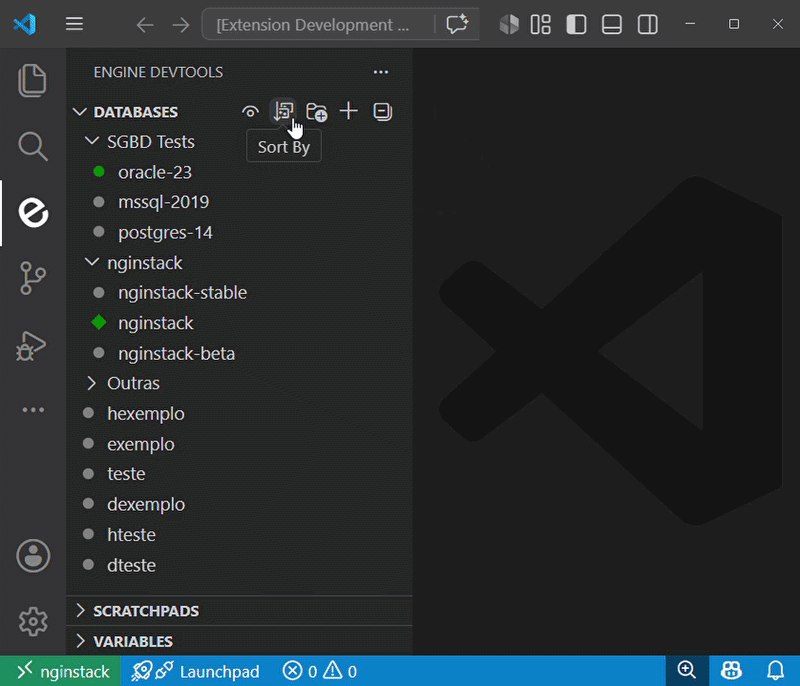Open the Search view in activity bar
Viewport: 800px width, 686px height.
(x=33, y=146)
